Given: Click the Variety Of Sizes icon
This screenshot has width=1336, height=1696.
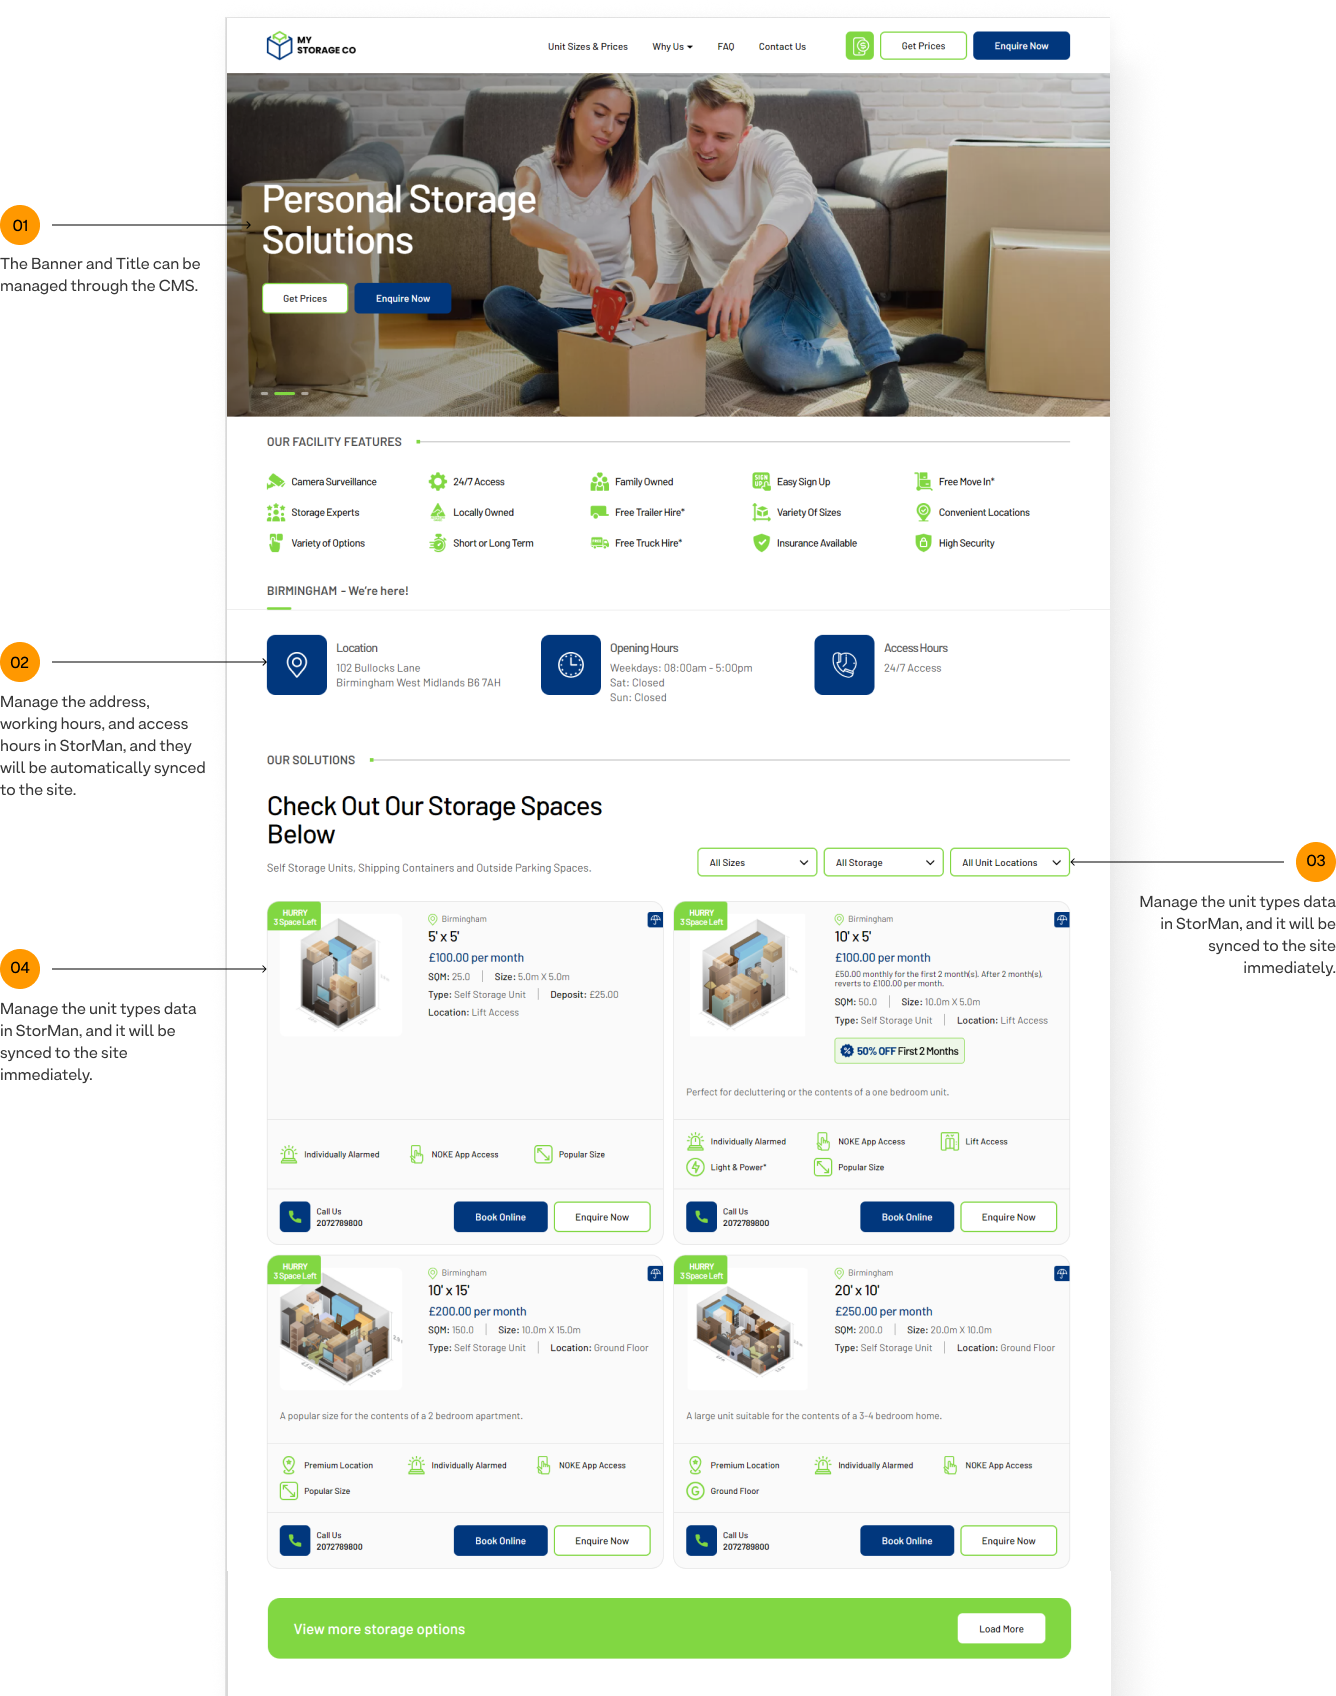Looking at the screenshot, I should coord(761,512).
